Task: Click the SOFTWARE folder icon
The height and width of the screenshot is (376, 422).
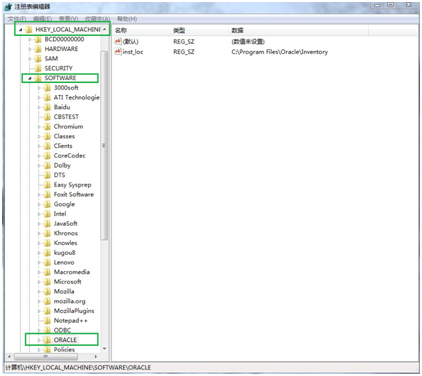Action: [38, 78]
